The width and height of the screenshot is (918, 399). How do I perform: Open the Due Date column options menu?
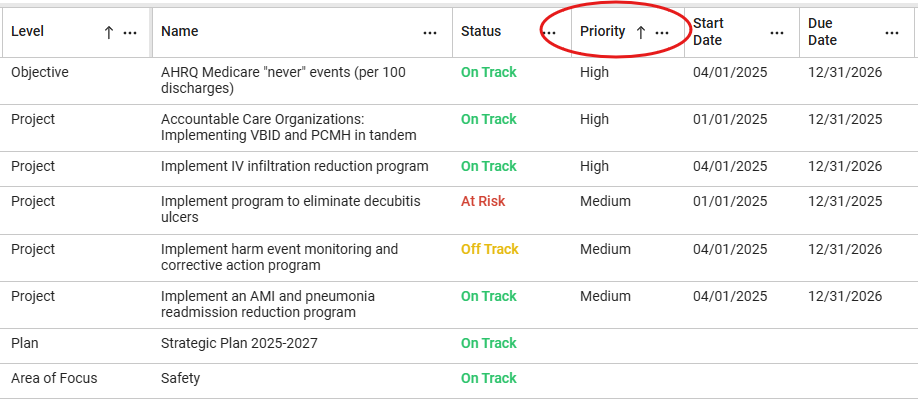pos(892,33)
